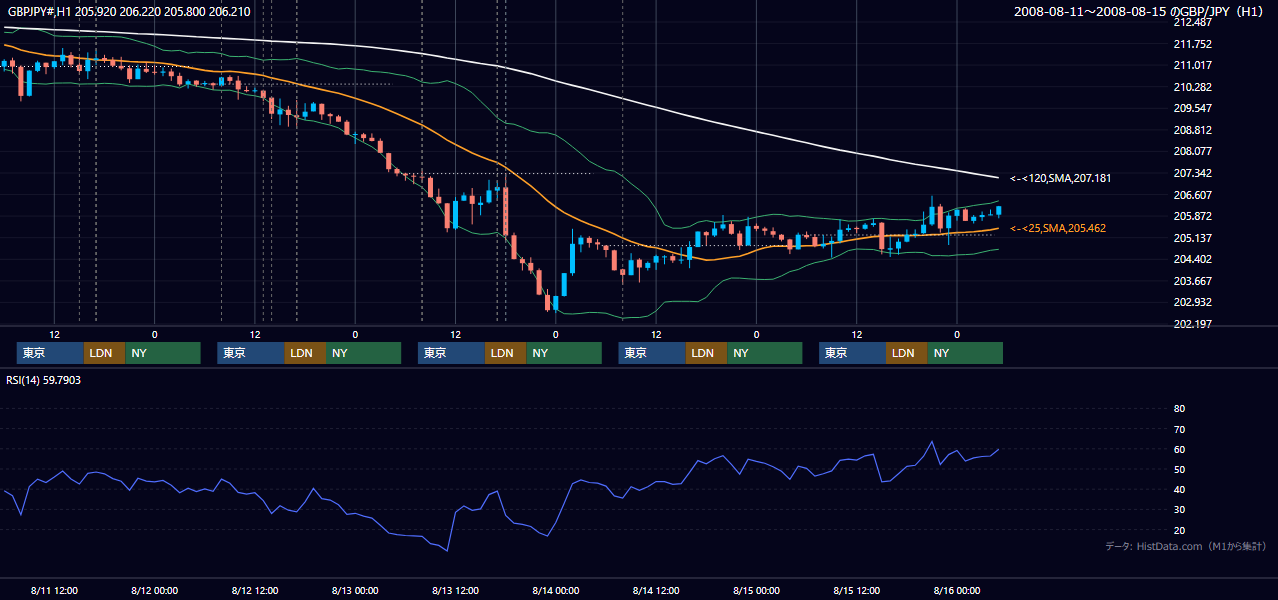Select the RSI(14) 59.7903 indicator label
Image resolution: width=1278 pixels, height=600 pixels.
(x=44, y=380)
